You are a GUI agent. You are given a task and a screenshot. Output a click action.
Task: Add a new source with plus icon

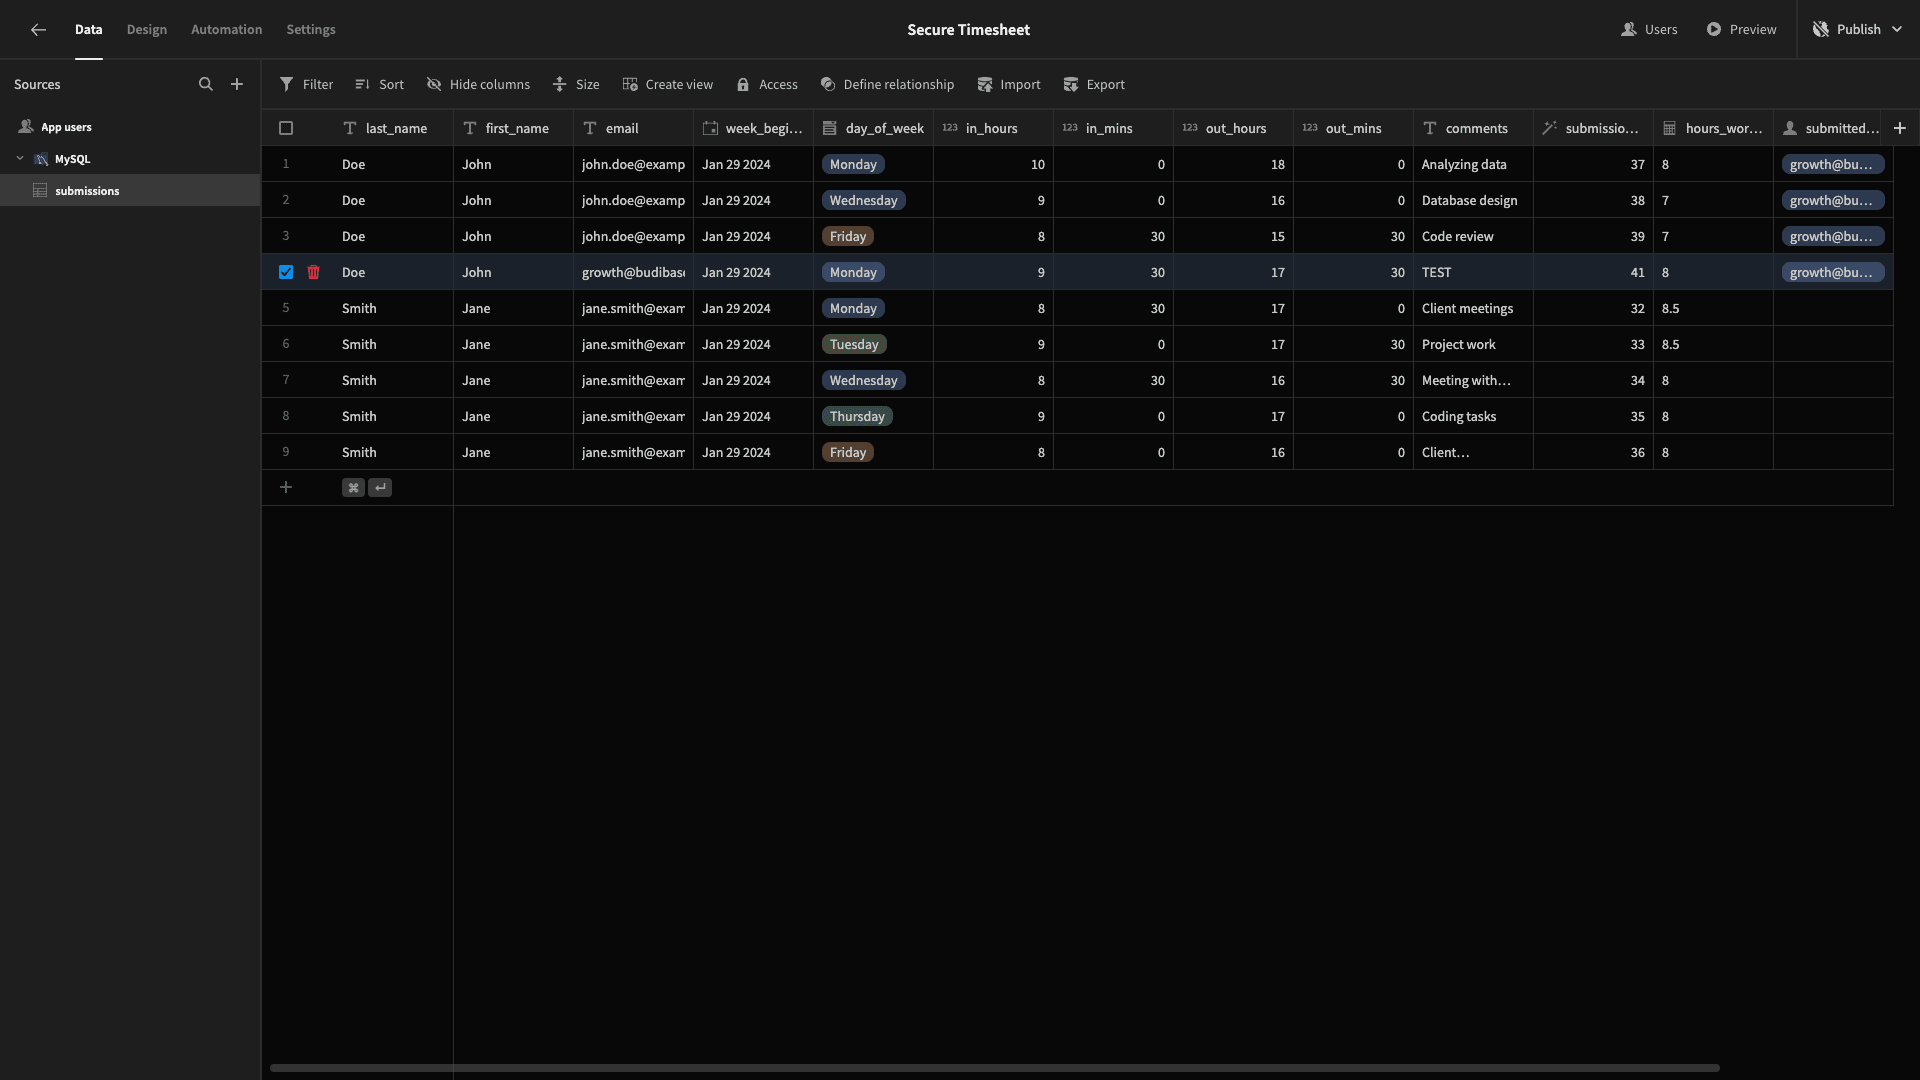(x=237, y=85)
